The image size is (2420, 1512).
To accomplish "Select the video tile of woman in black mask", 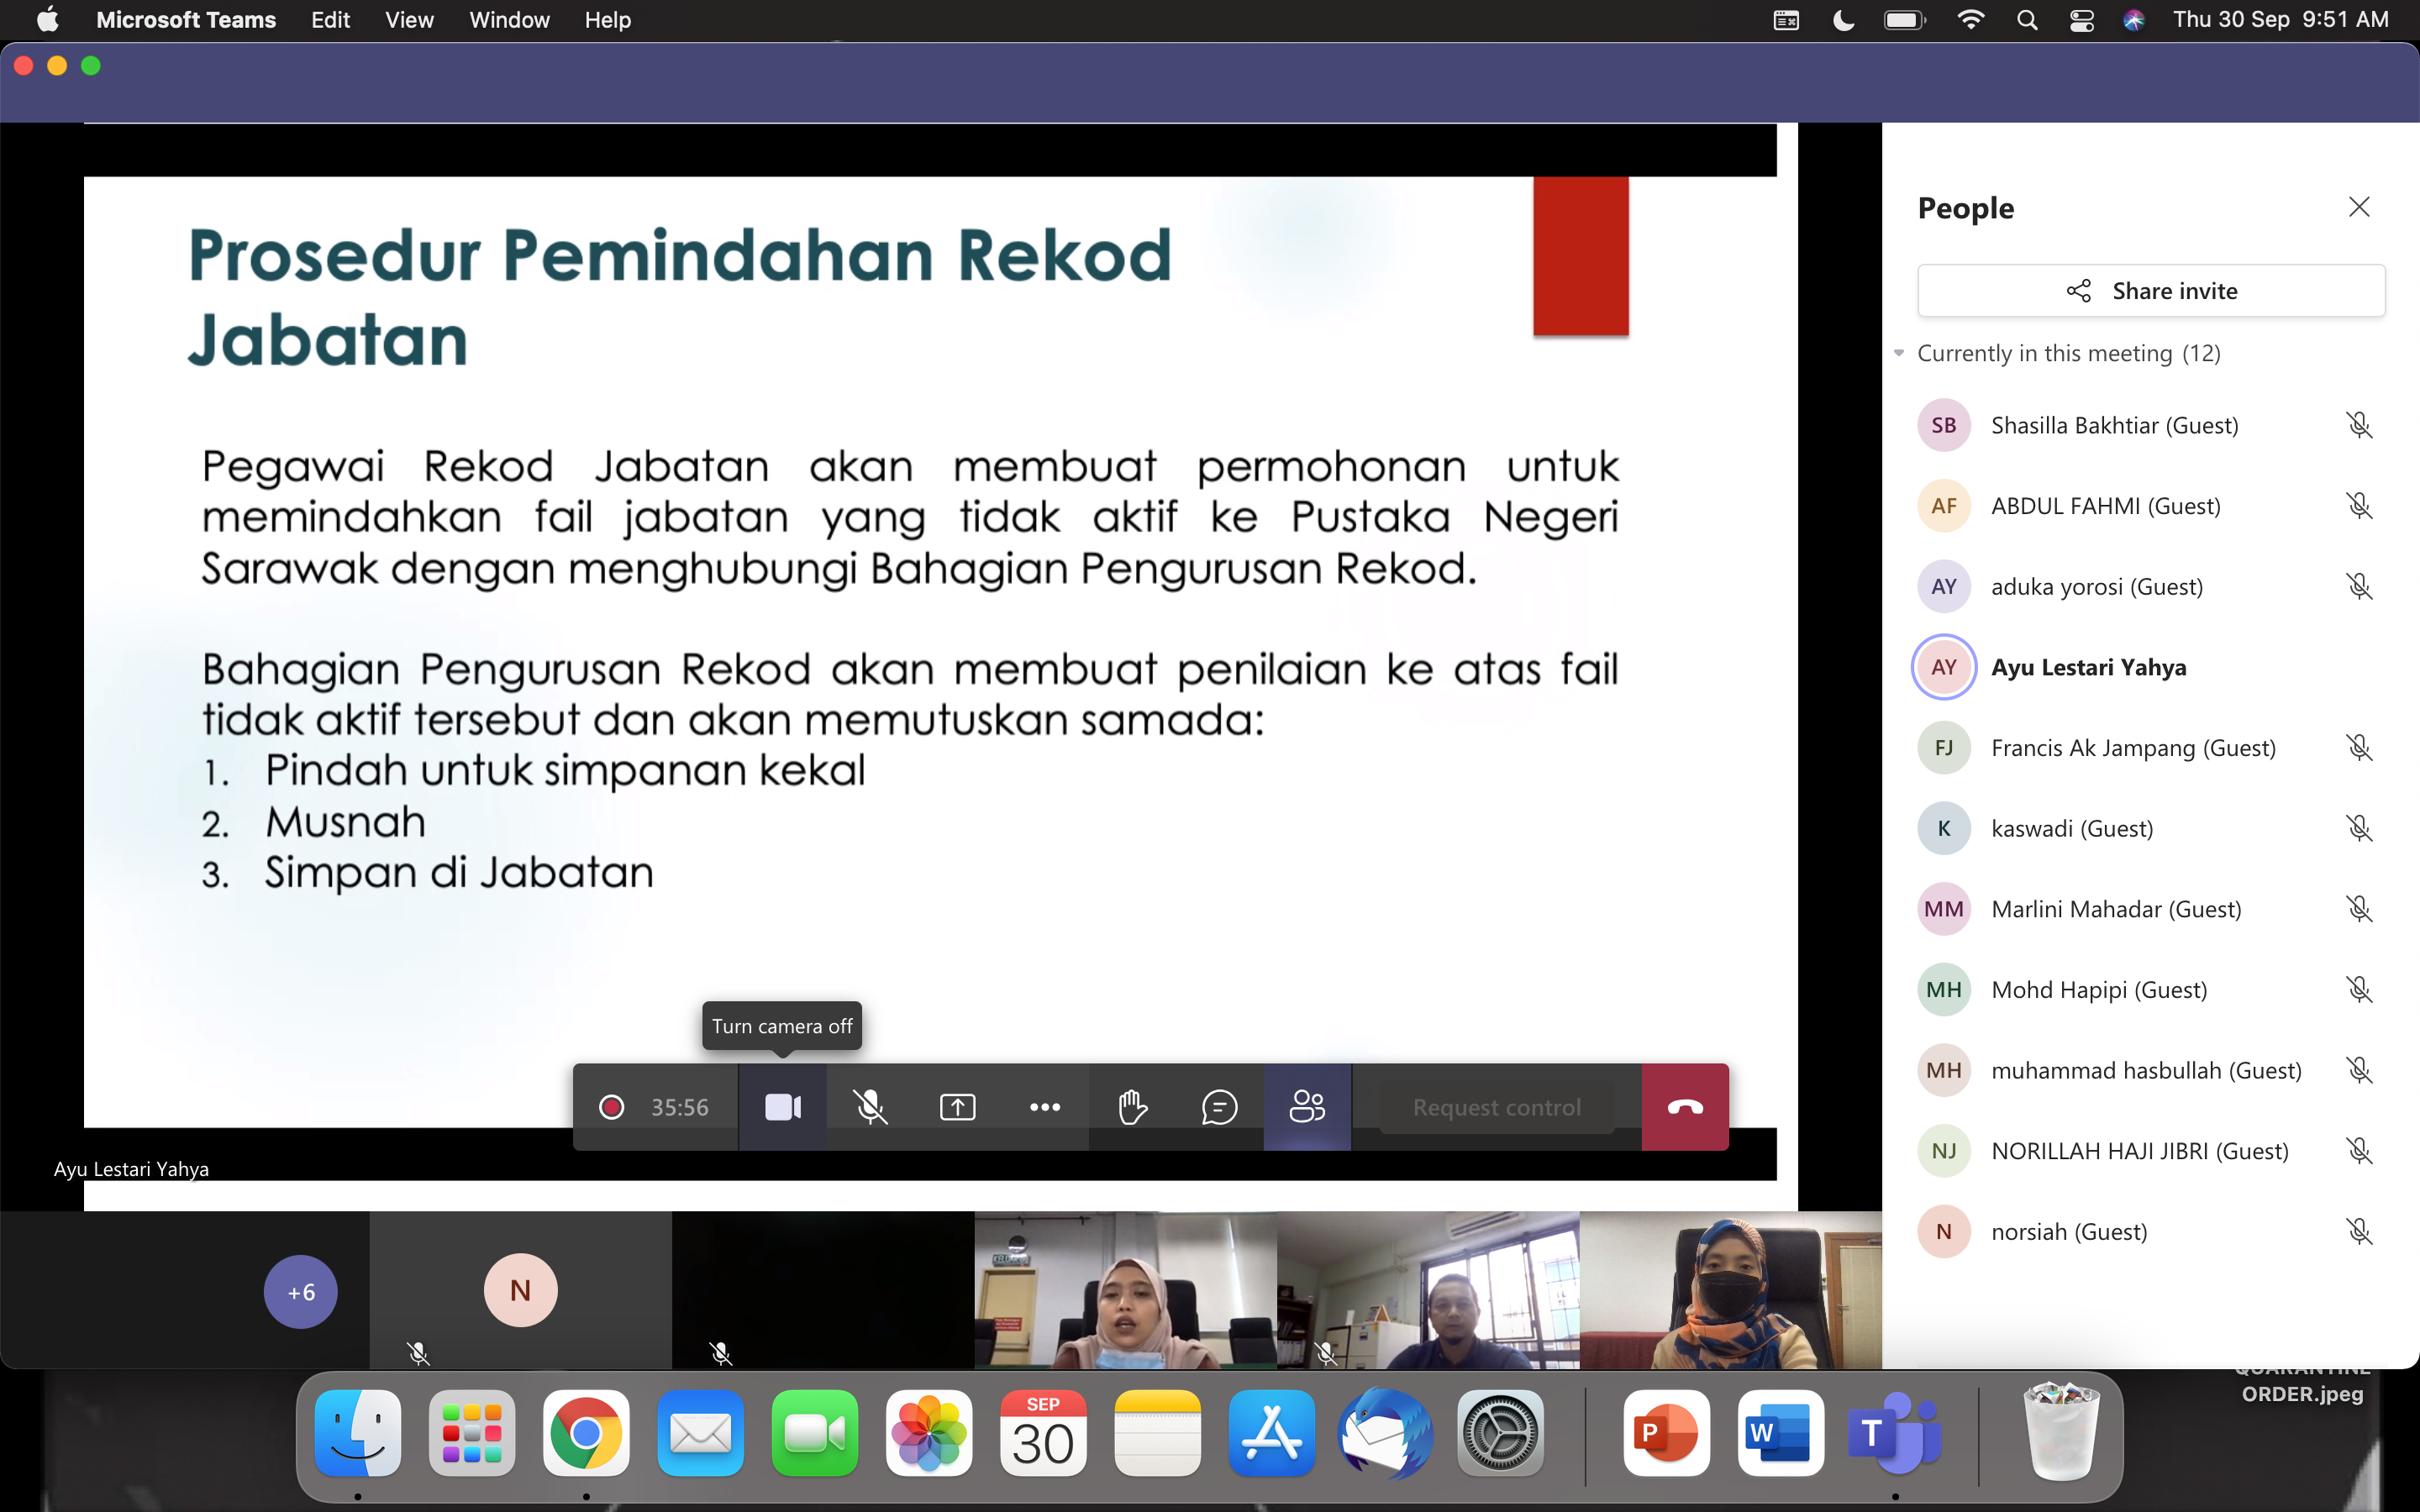I will 1731,1290.
